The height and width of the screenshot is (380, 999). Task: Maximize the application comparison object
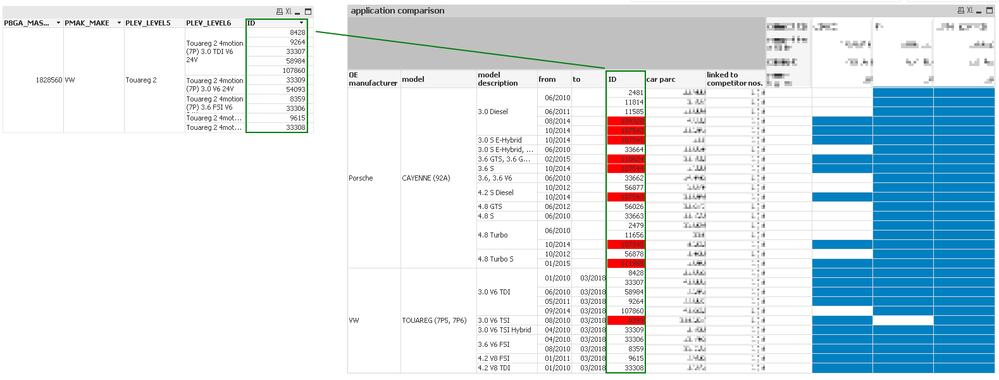[x=989, y=11]
